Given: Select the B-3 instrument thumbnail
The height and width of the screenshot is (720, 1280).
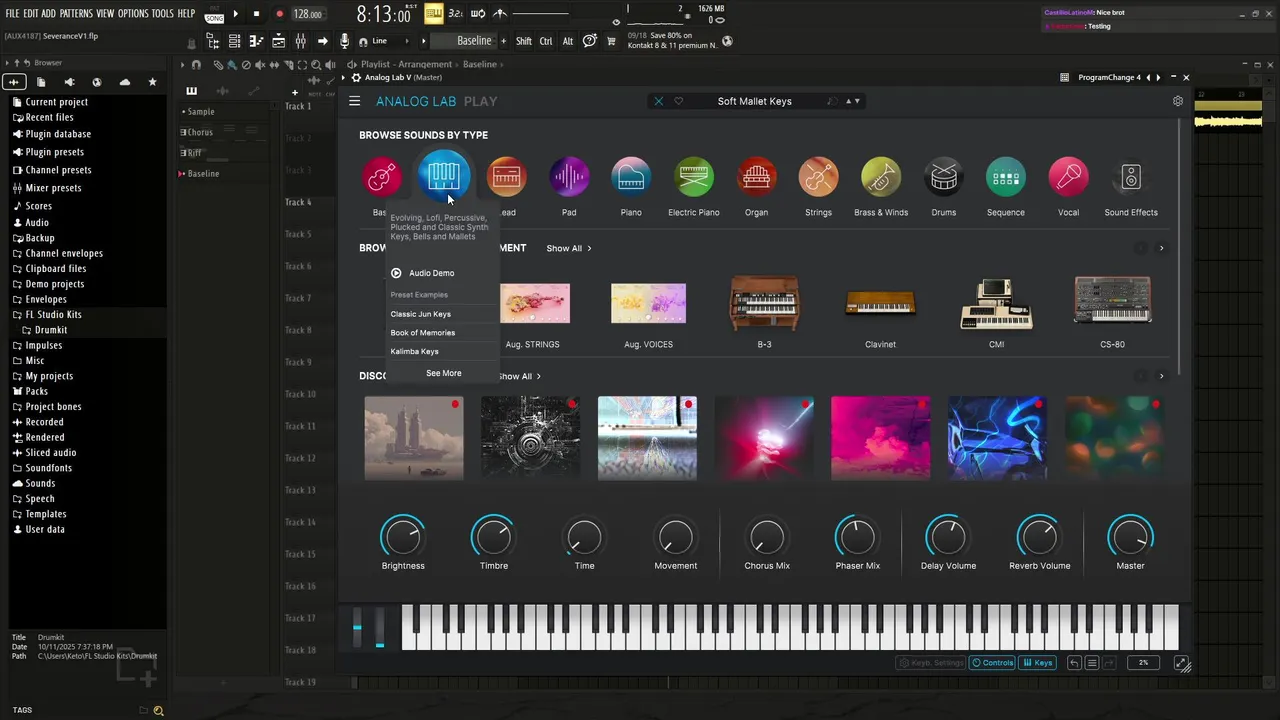Looking at the screenshot, I should point(764,303).
